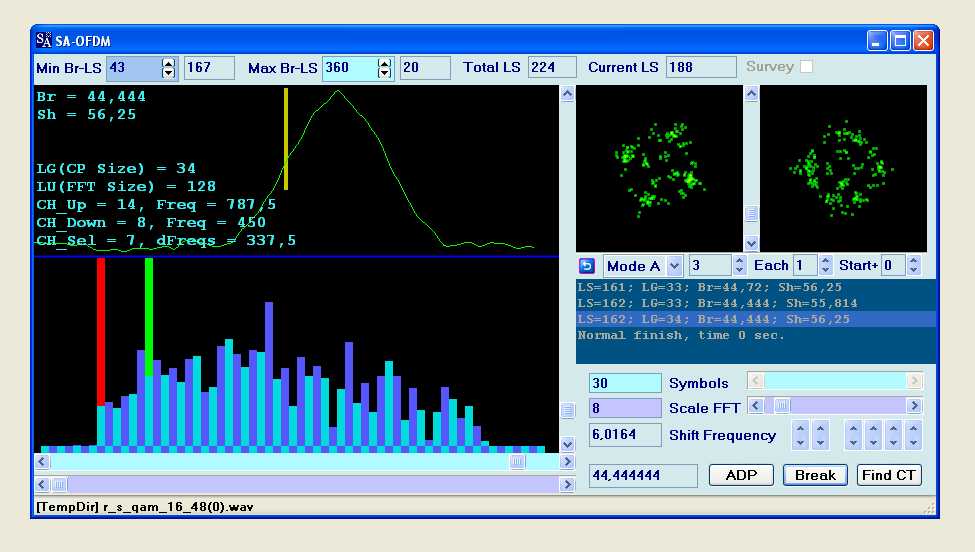The width and height of the screenshot is (975, 552).
Task: Click the Find CT button
Action: pyautogui.click(x=889, y=476)
